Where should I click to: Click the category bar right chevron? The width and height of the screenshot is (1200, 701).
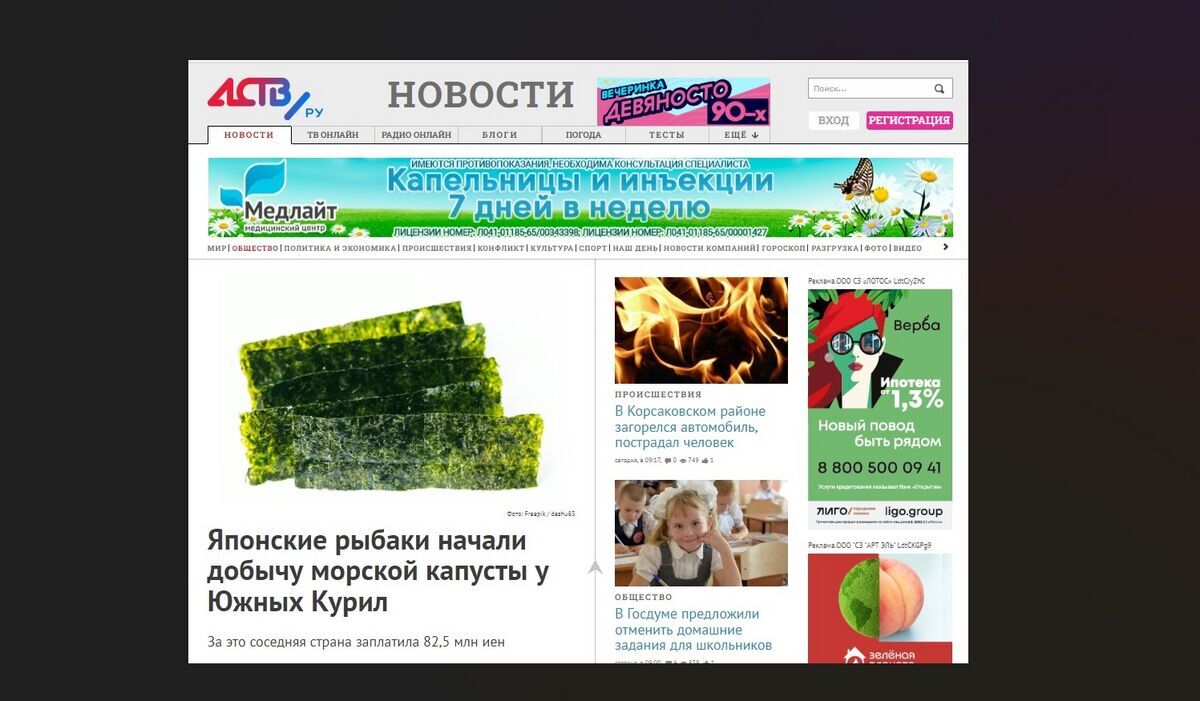(x=946, y=247)
